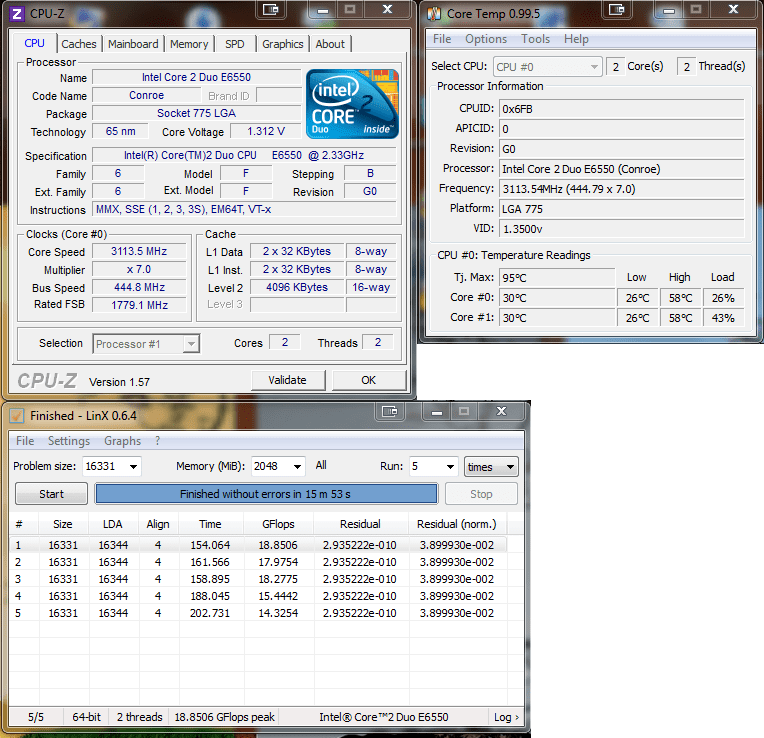Minimize the Core Temp window

click(x=668, y=9)
